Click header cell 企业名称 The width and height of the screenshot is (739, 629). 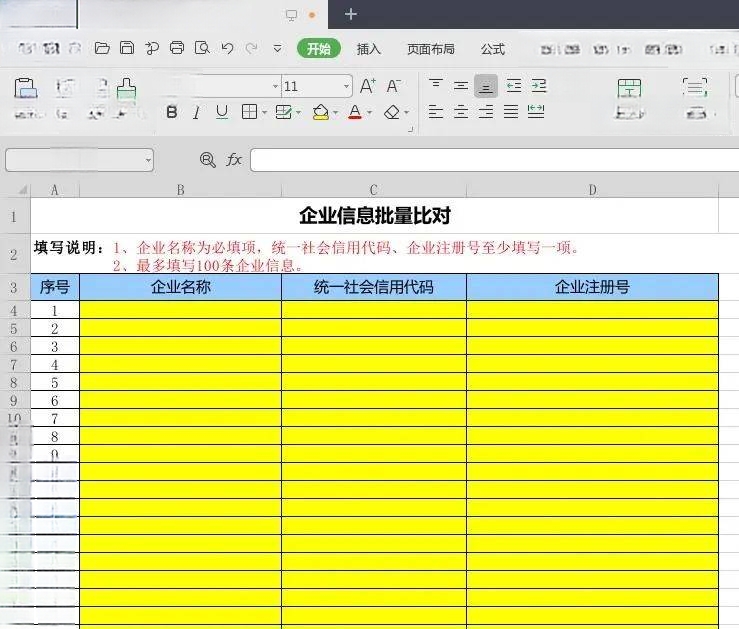click(181, 287)
